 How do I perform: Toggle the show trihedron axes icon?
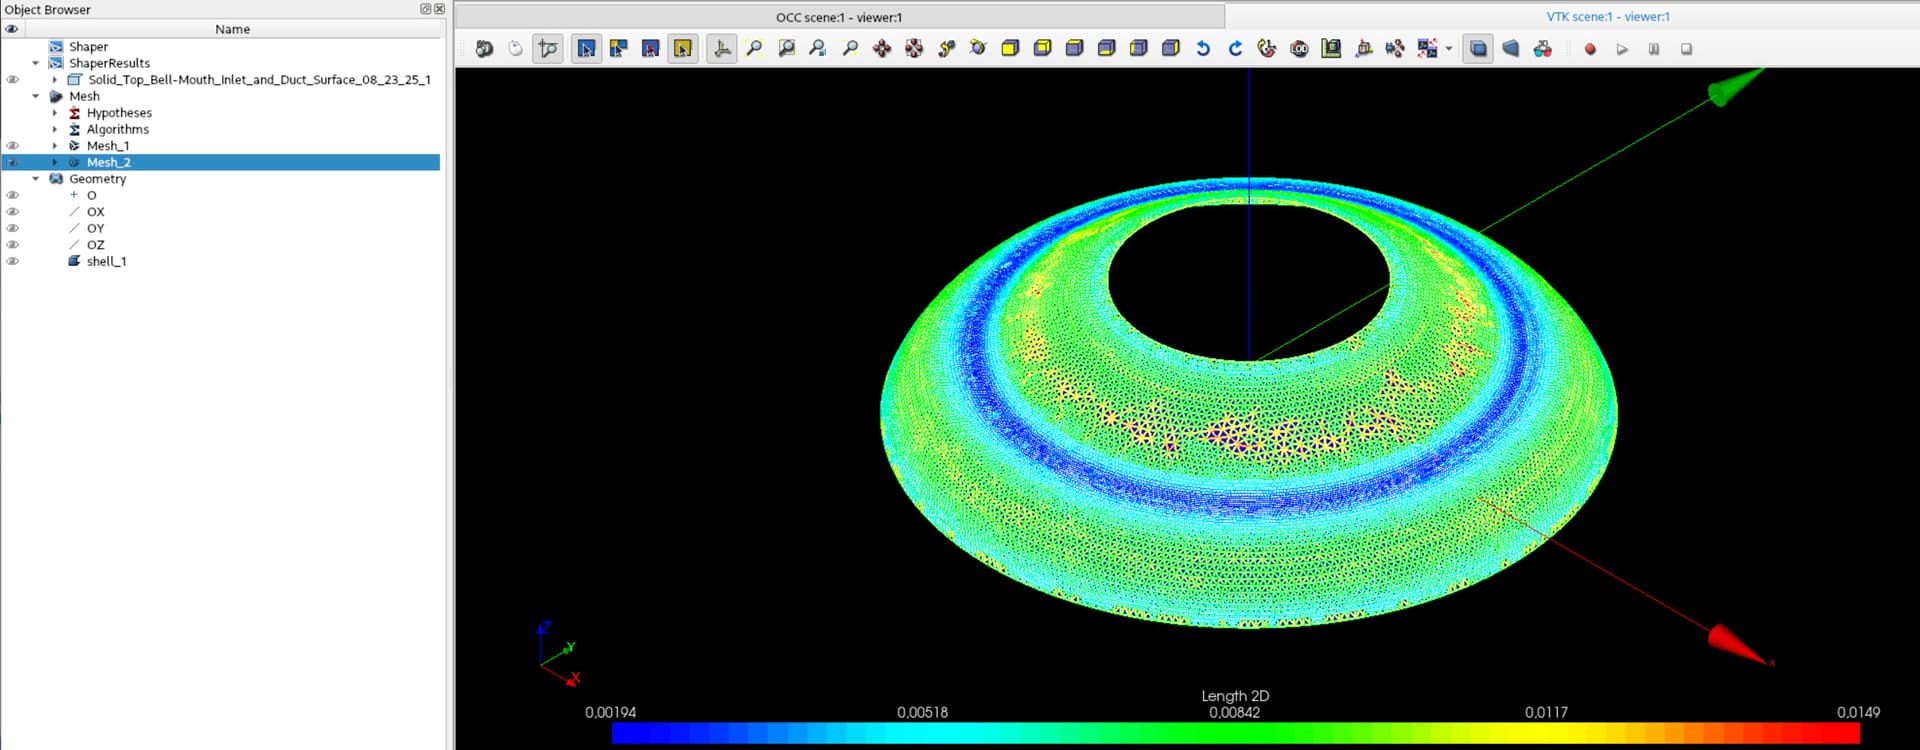[x=722, y=49]
